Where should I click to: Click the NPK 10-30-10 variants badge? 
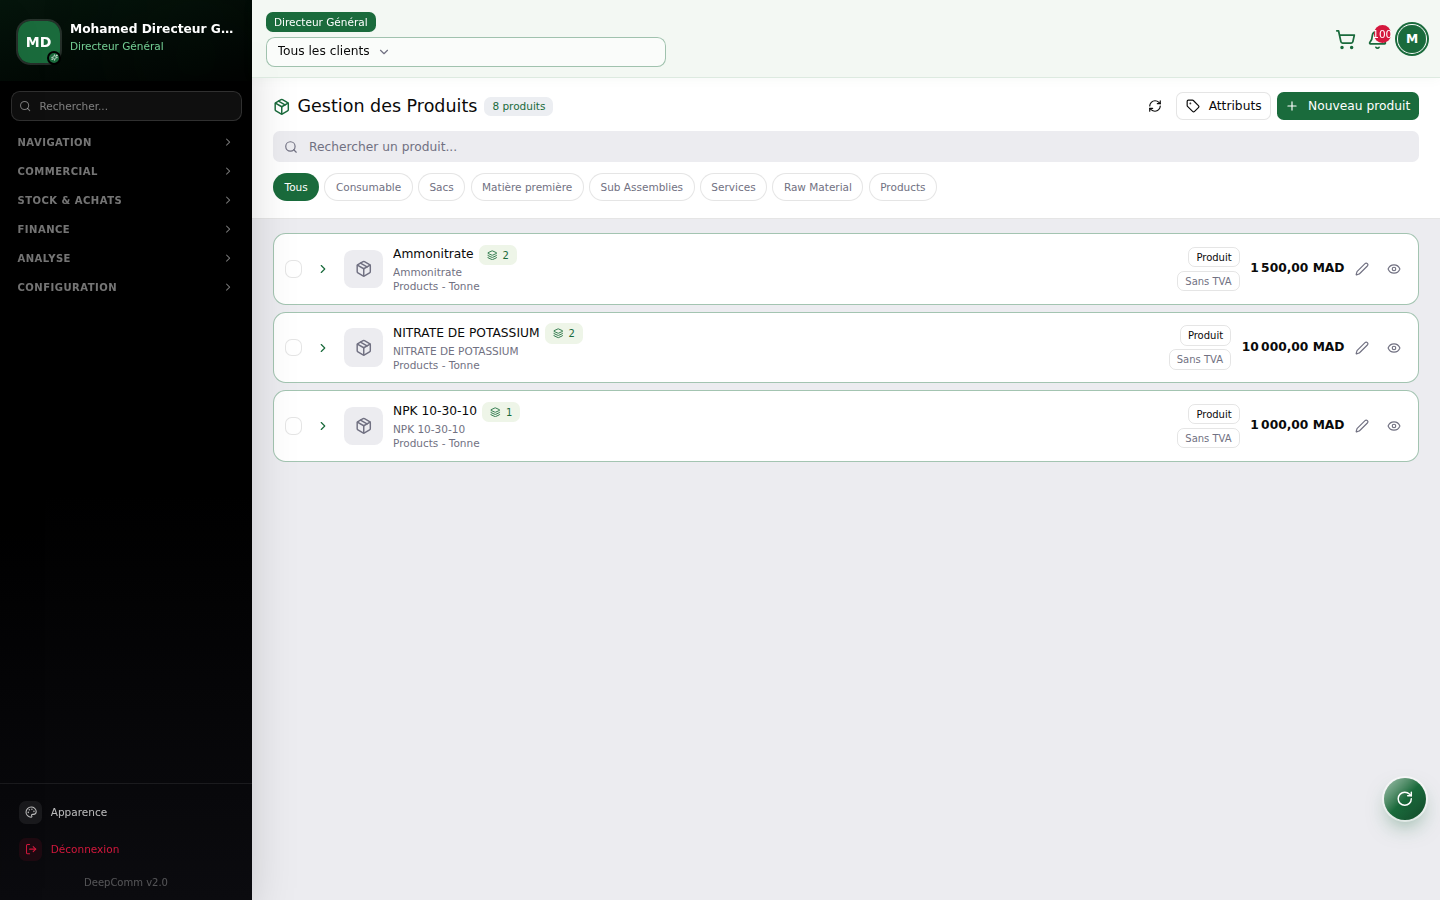(501, 412)
